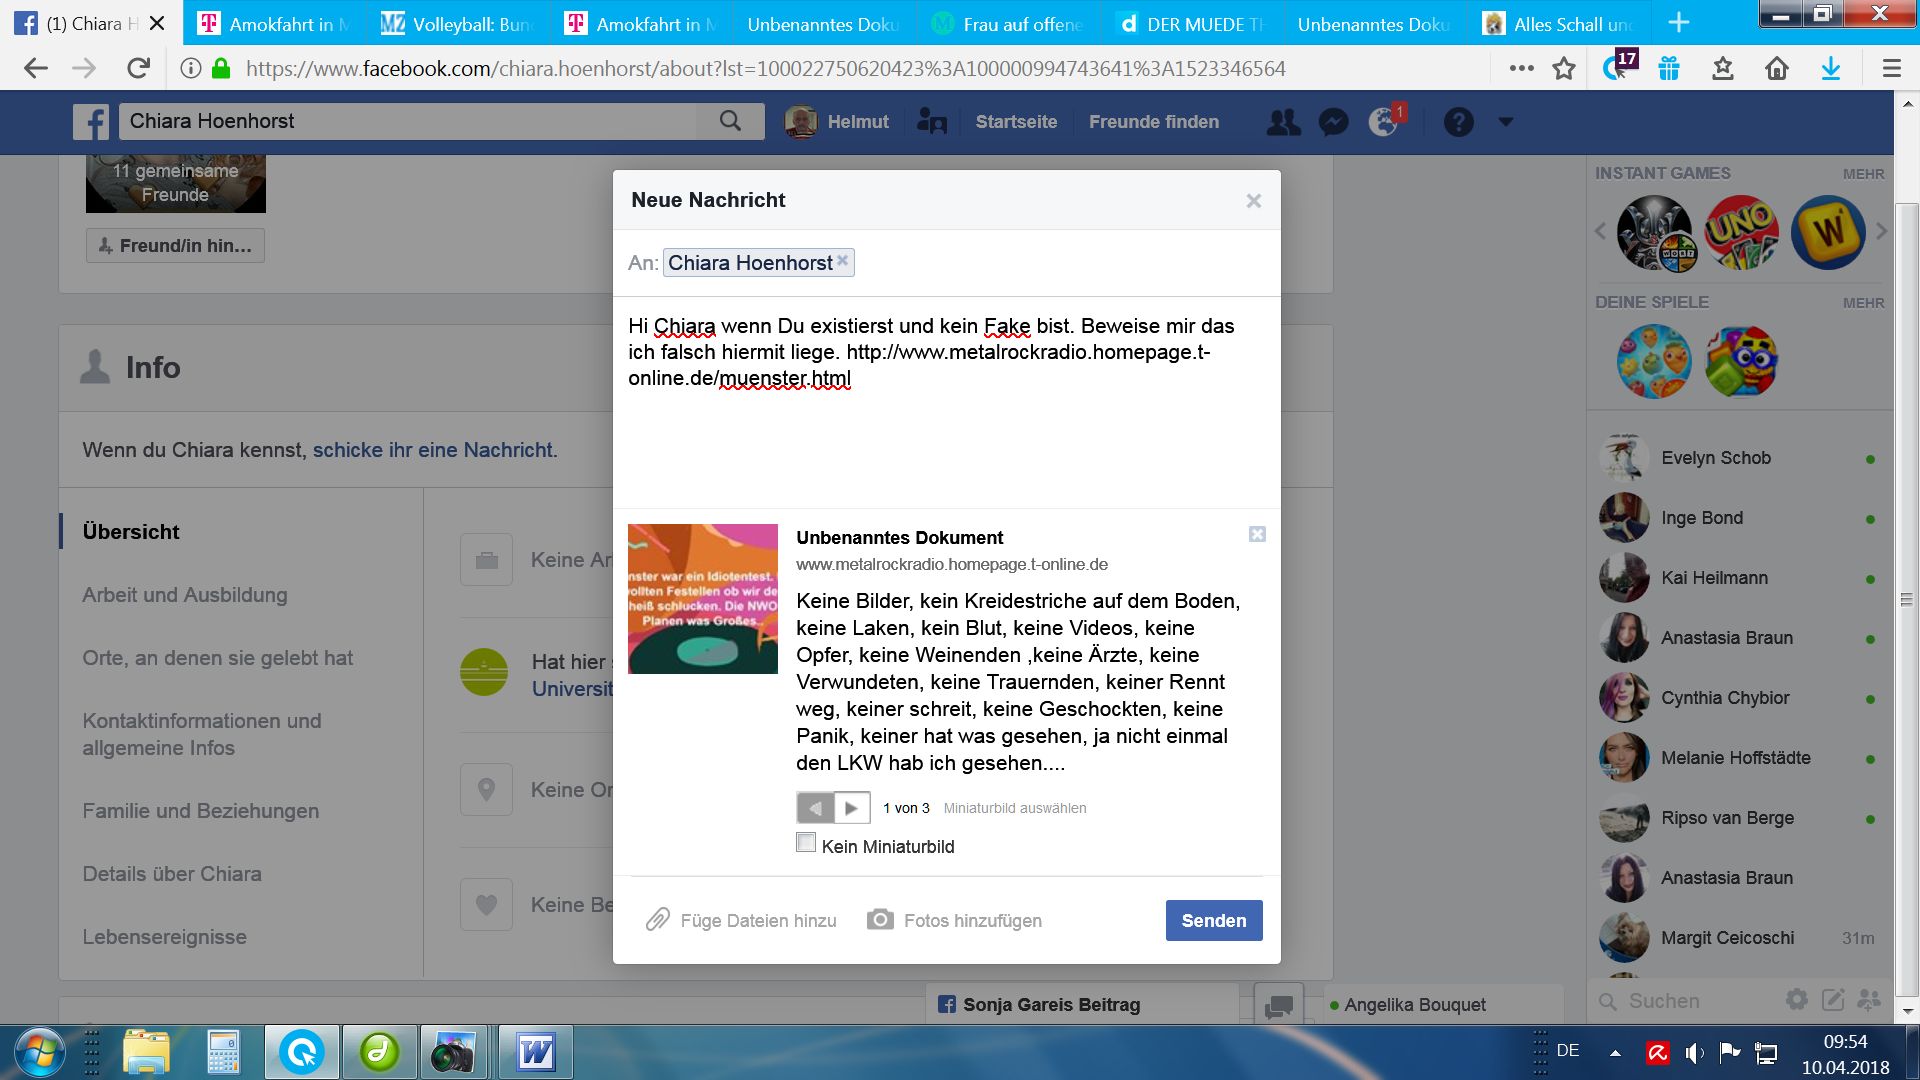Open Word from Windows taskbar
The width and height of the screenshot is (1920, 1080).
point(536,1052)
